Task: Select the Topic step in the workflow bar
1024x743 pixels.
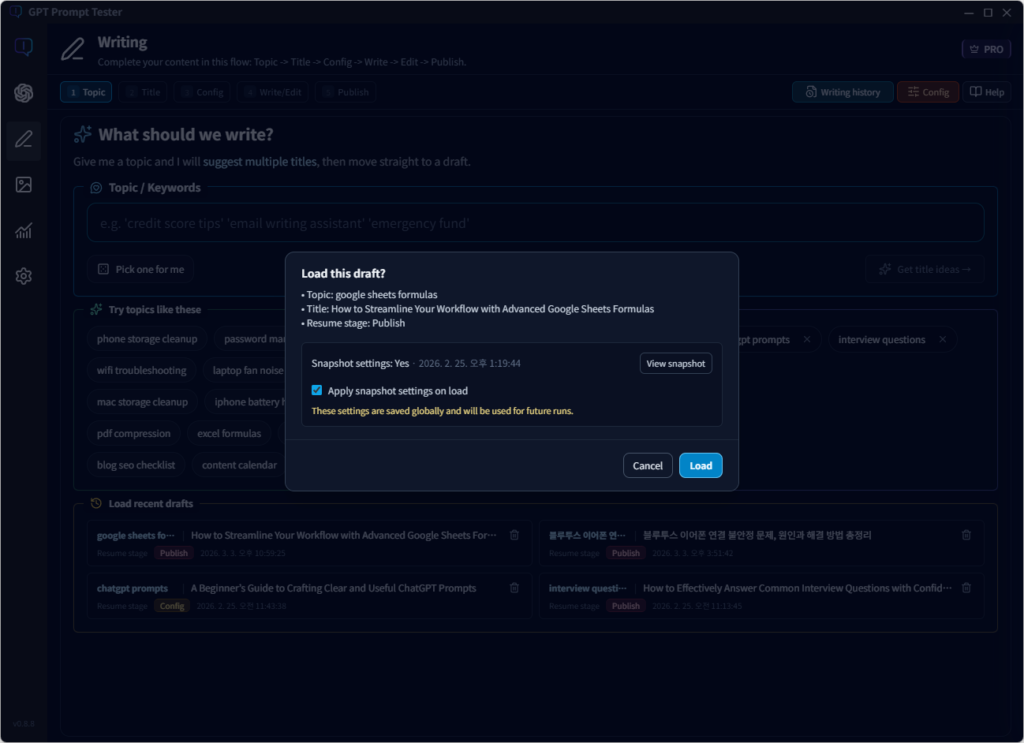Action: point(85,91)
